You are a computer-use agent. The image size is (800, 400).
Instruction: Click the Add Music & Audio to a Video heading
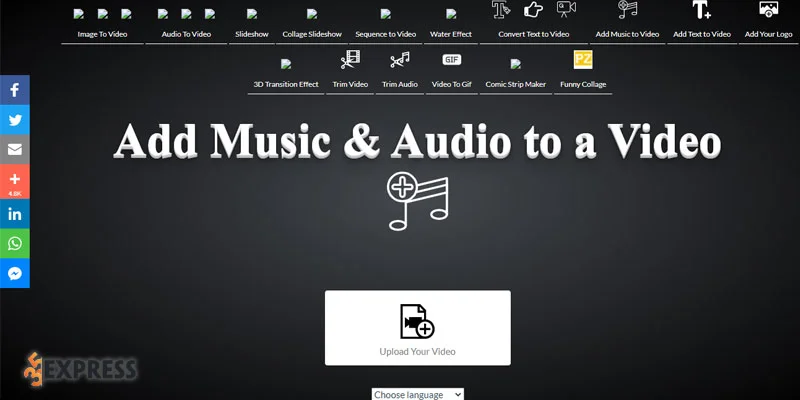417,141
